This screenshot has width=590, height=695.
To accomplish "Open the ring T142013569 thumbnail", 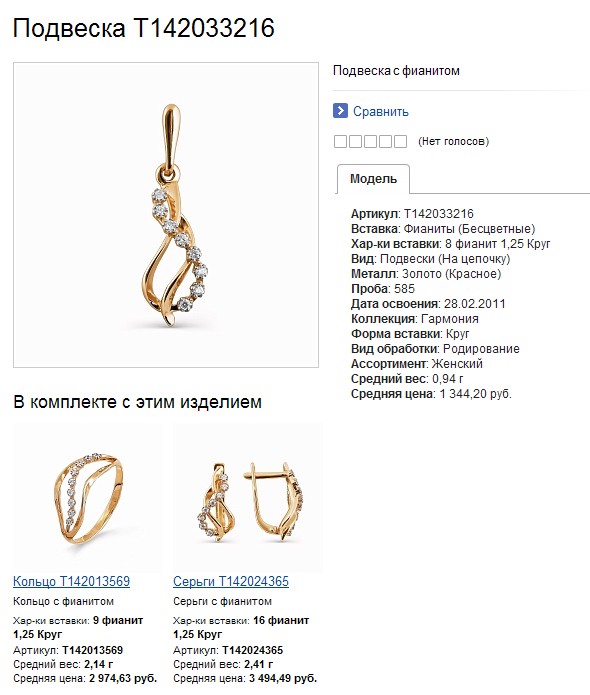I will tap(87, 497).
